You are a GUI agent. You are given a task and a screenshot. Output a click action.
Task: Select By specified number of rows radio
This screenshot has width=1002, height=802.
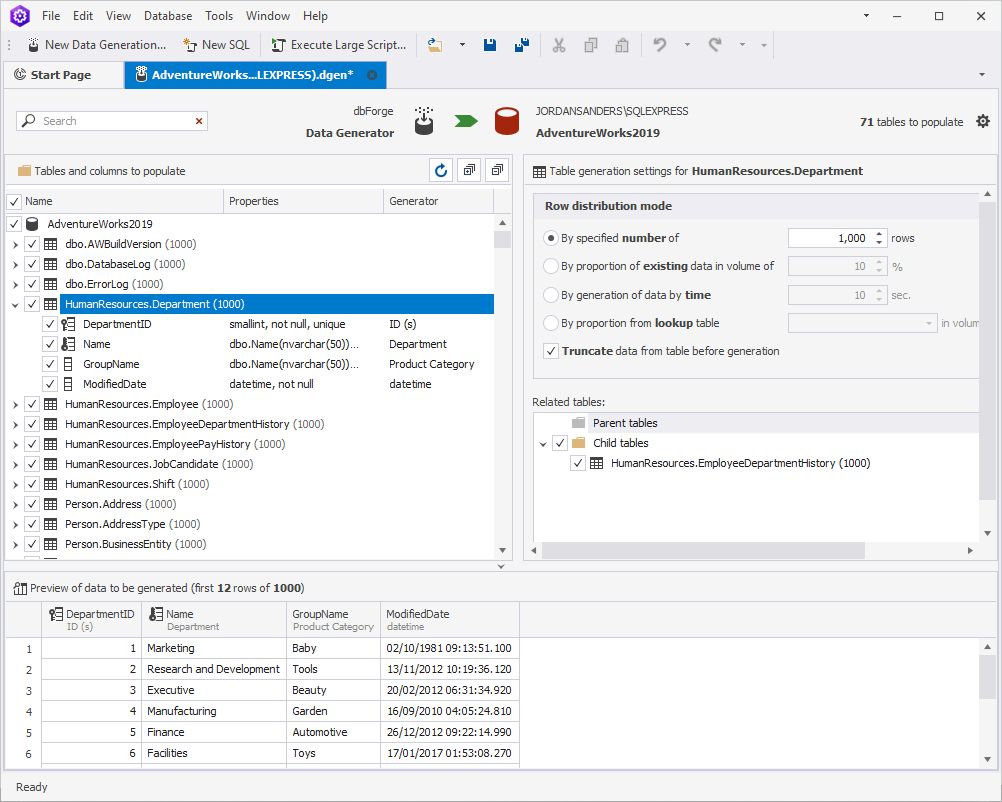(x=550, y=238)
